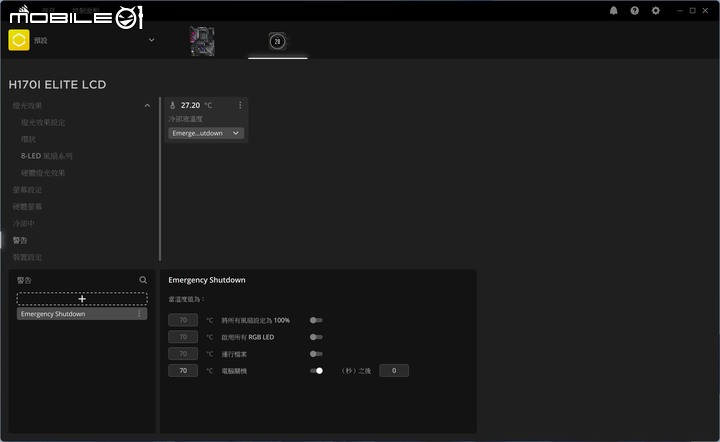Toggle set all fans to 100%

(x=316, y=320)
